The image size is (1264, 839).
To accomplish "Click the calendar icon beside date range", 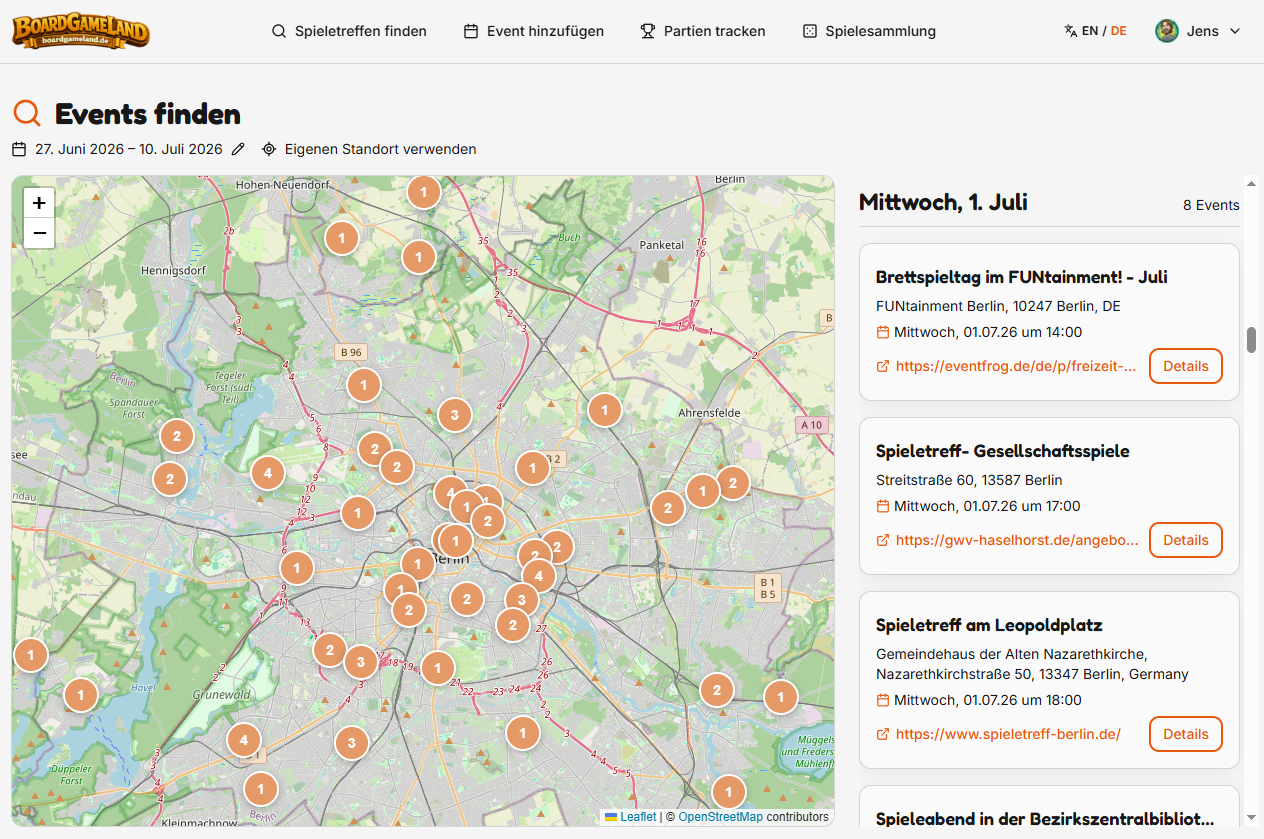I will click(x=19, y=149).
